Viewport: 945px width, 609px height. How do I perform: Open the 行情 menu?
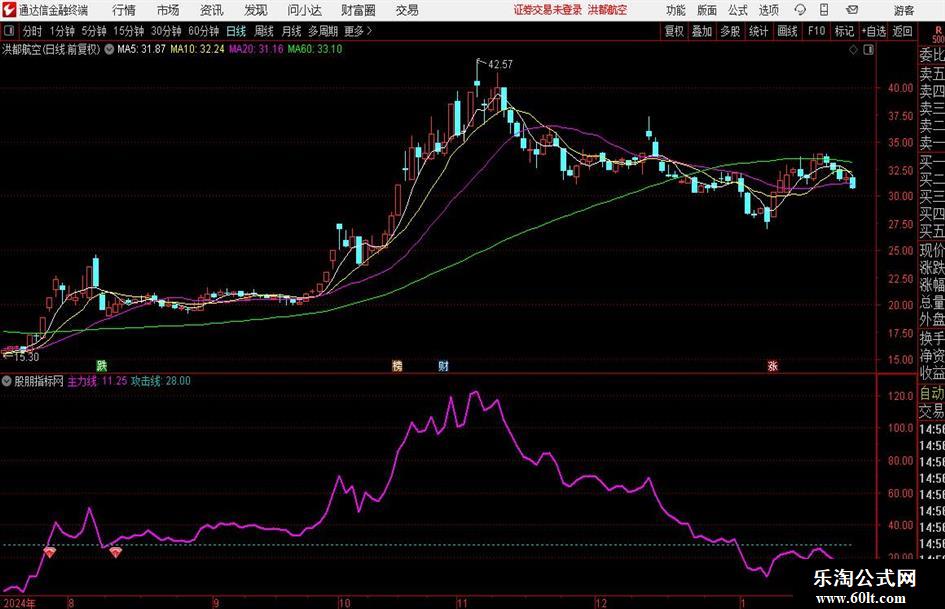click(124, 10)
